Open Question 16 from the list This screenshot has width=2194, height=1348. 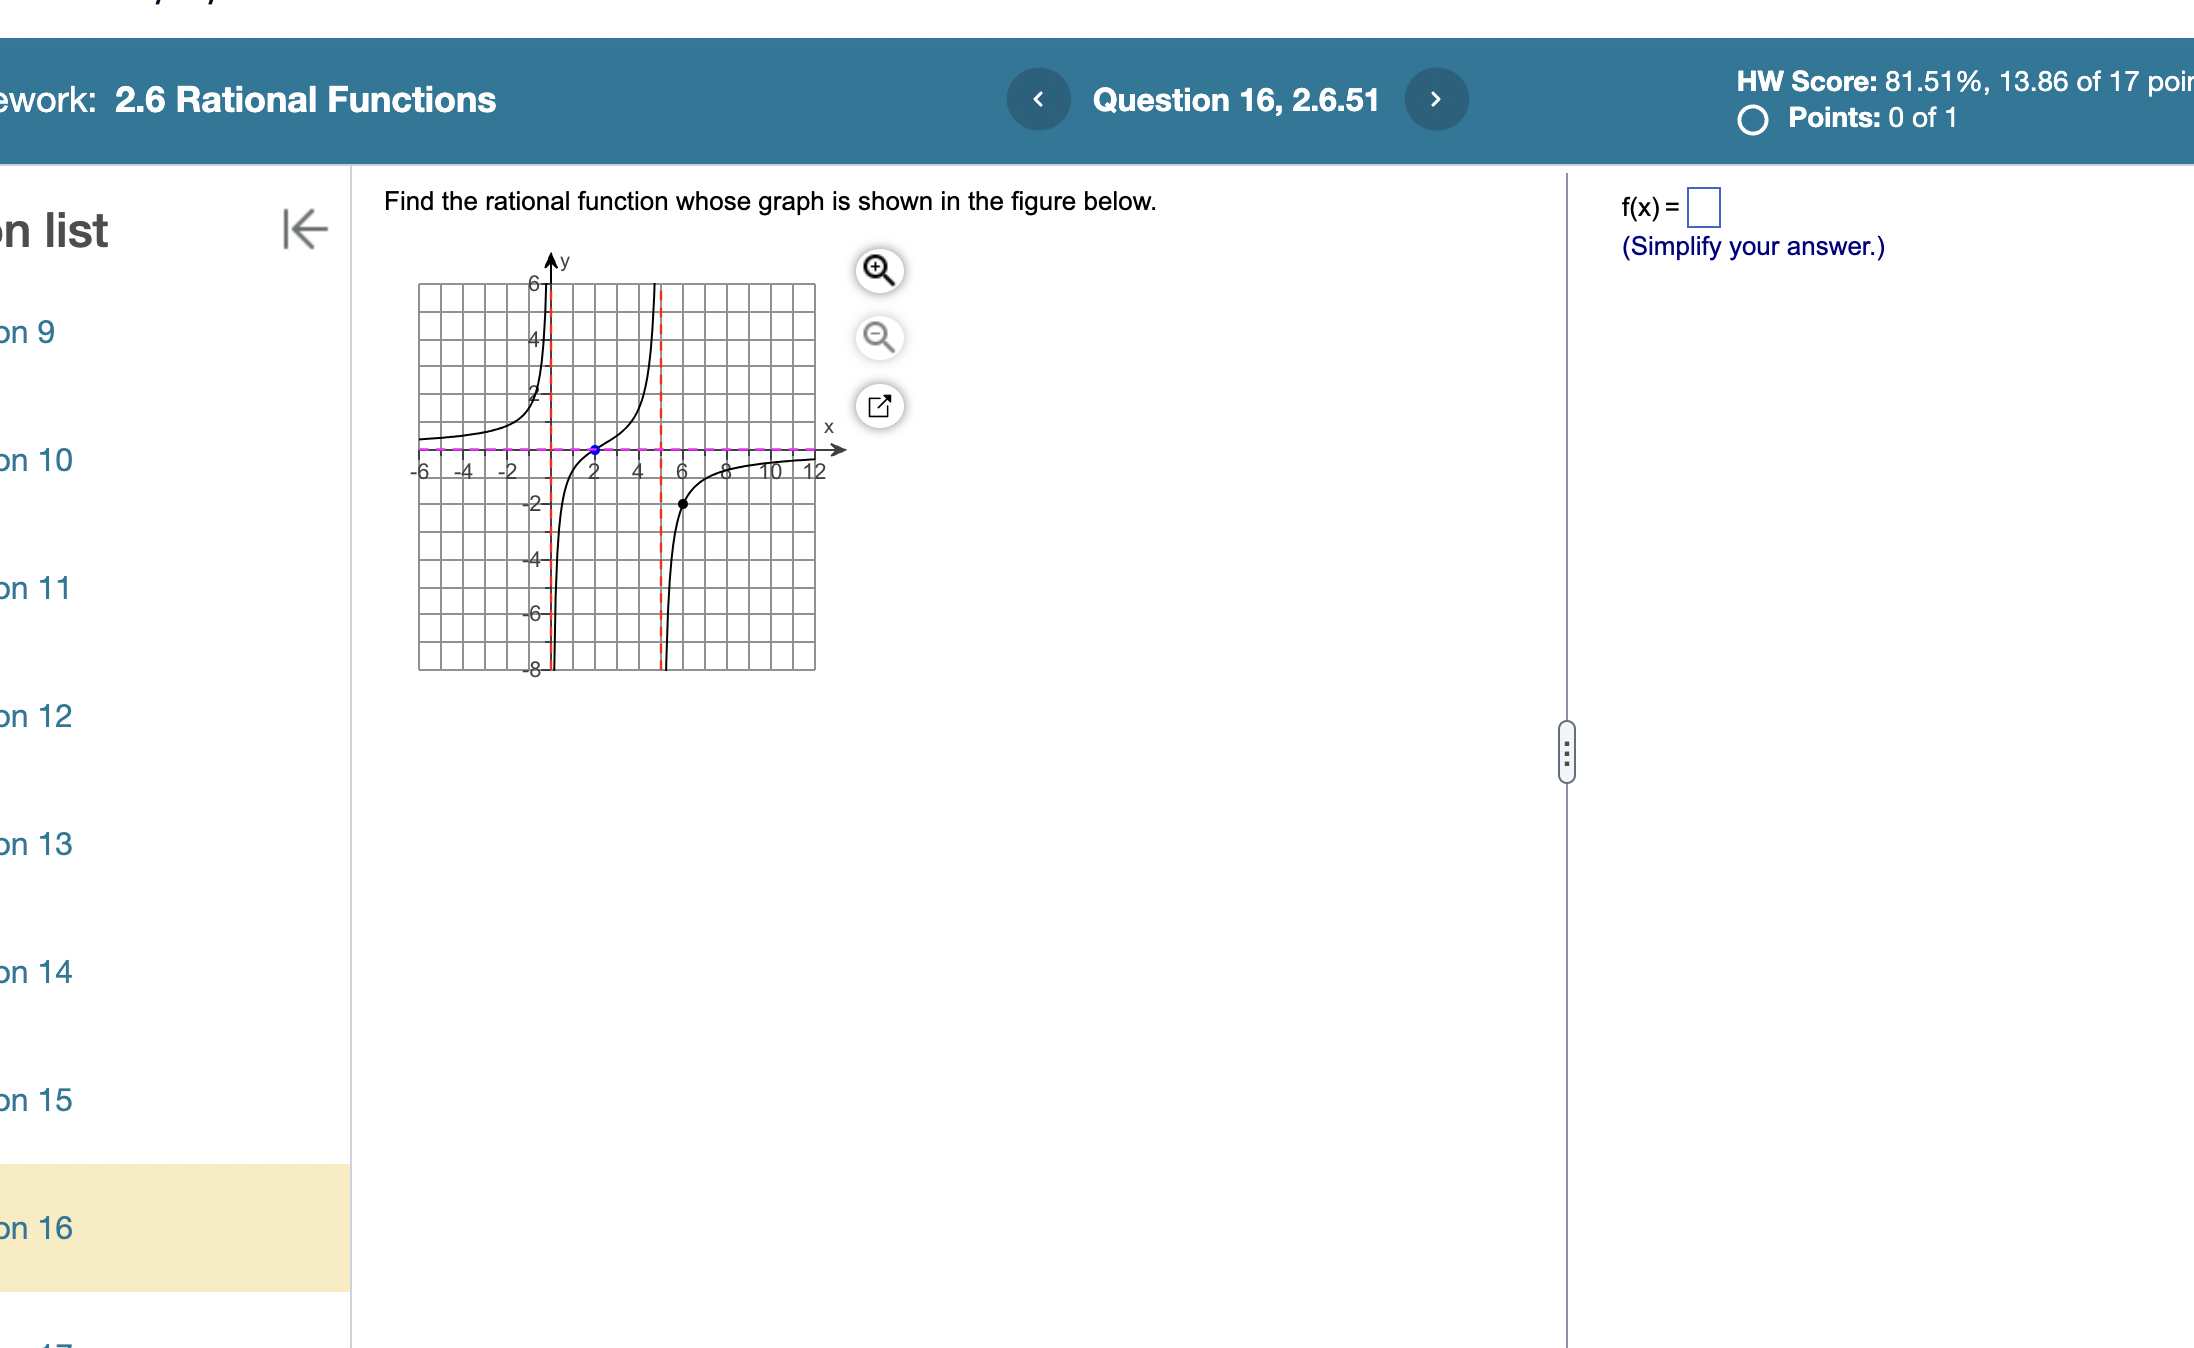(38, 1228)
